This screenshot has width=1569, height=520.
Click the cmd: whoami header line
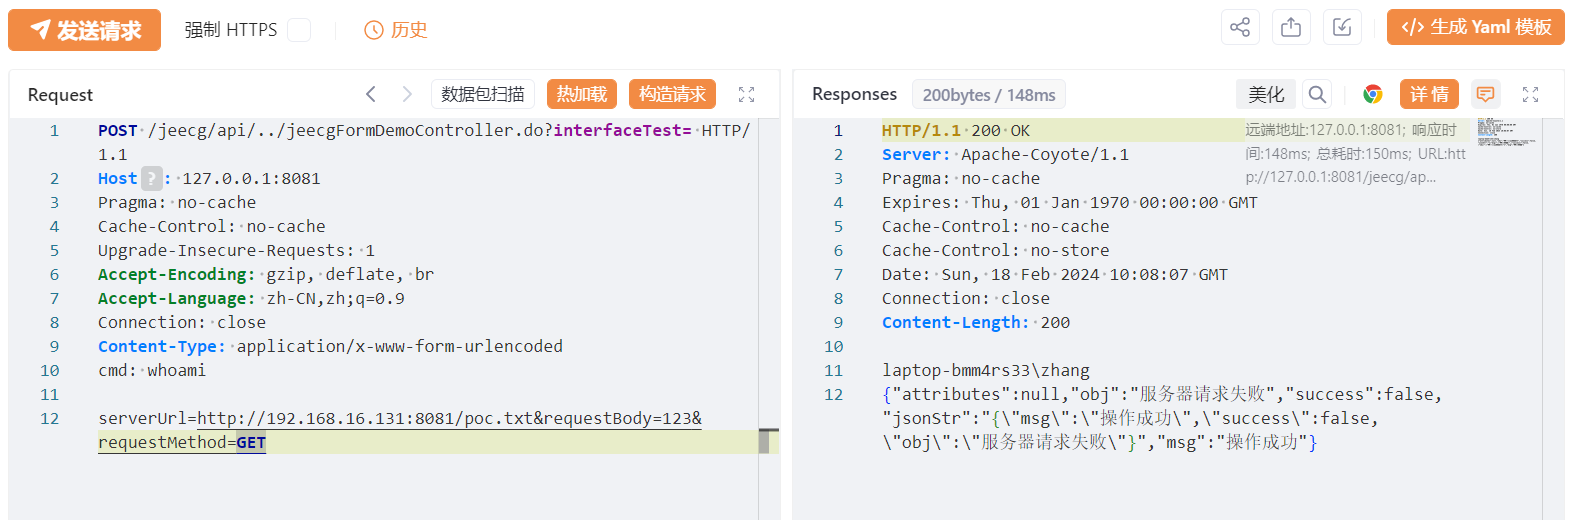pos(152,370)
